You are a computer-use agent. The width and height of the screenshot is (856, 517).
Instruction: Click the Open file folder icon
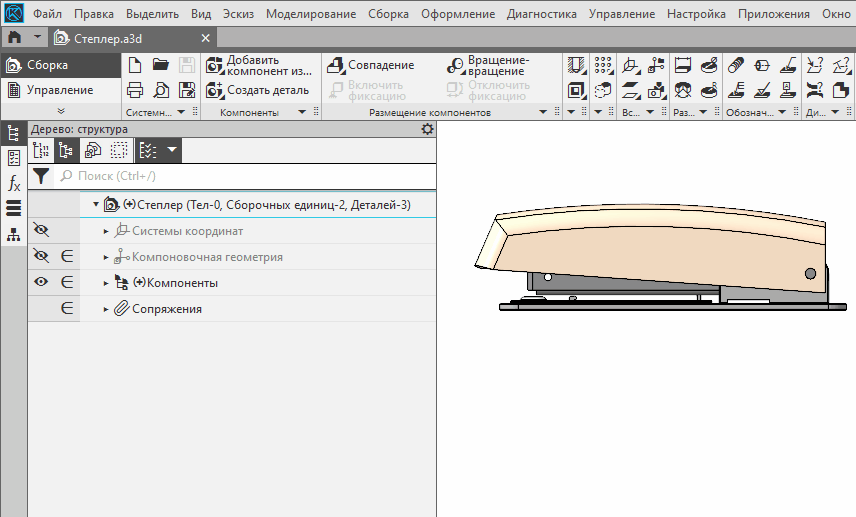point(160,65)
